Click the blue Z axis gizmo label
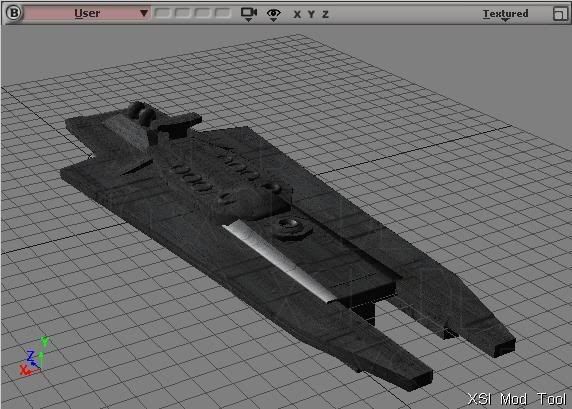The height and width of the screenshot is (409, 572). (31, 355)
